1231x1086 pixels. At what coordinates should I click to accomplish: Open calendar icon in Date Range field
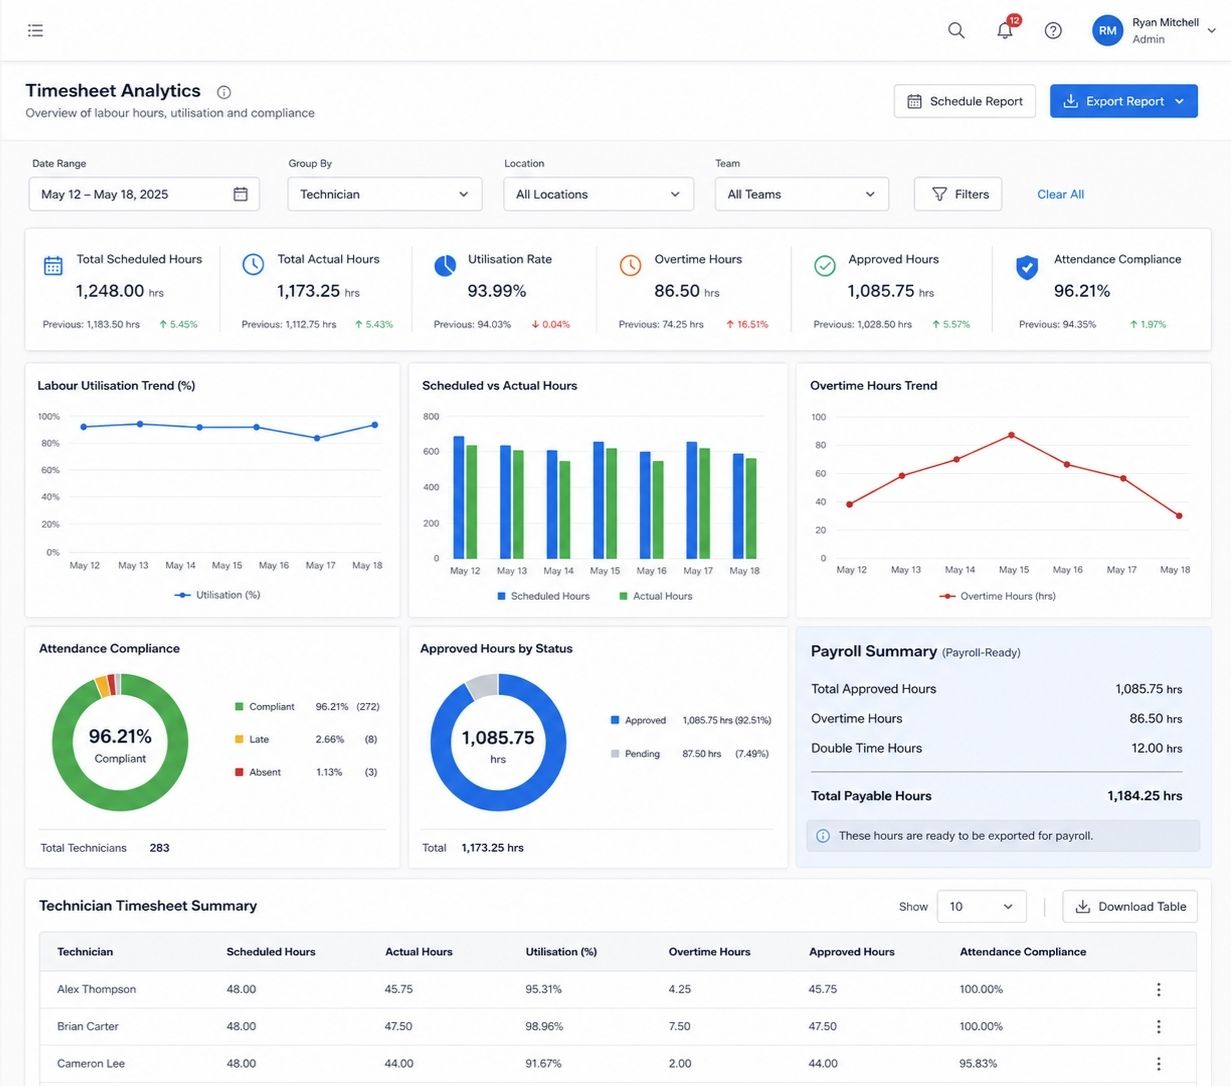point(240,194)
